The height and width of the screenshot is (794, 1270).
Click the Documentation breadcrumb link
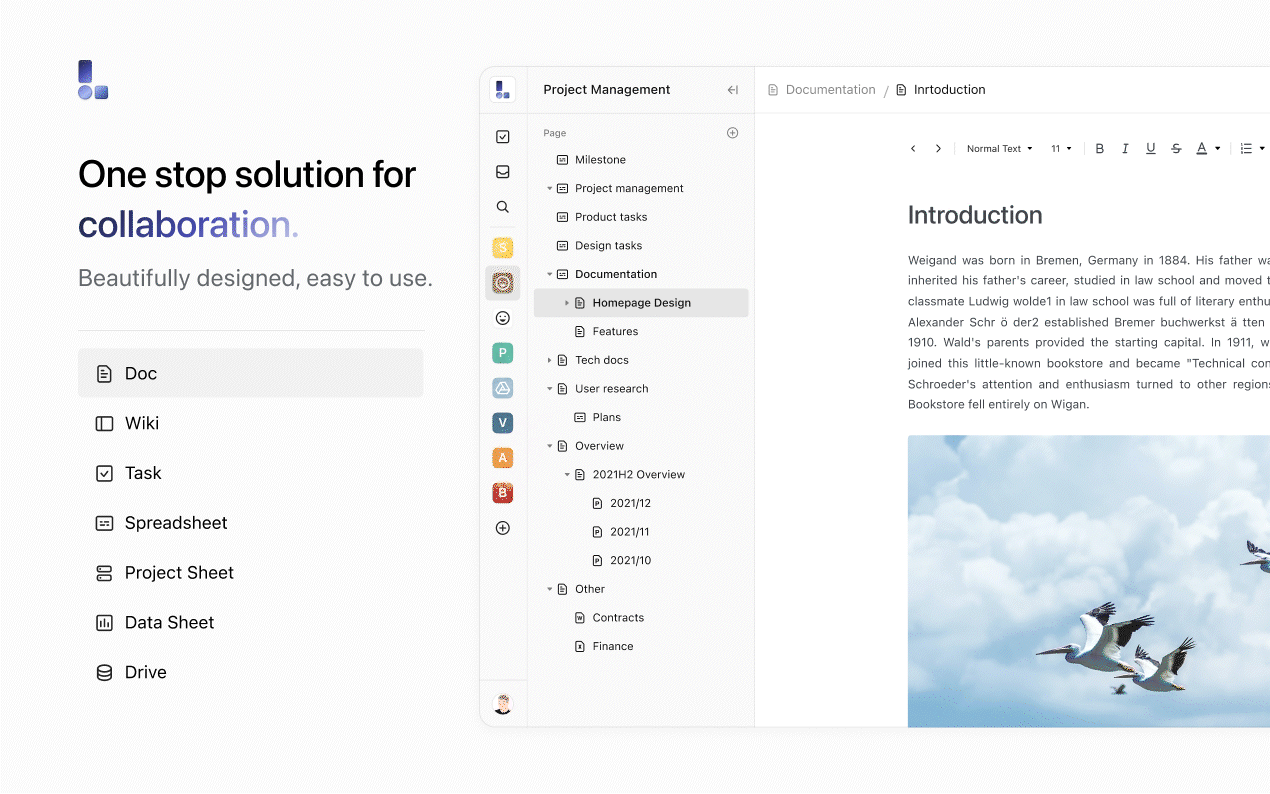point(822,90)
